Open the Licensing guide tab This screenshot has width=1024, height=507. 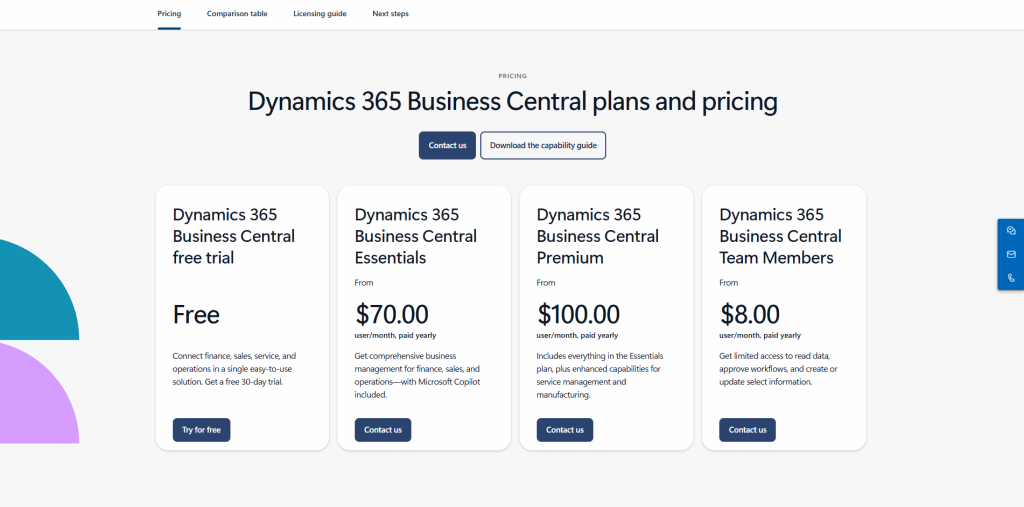pyautogui.click(x=320, y=14)
